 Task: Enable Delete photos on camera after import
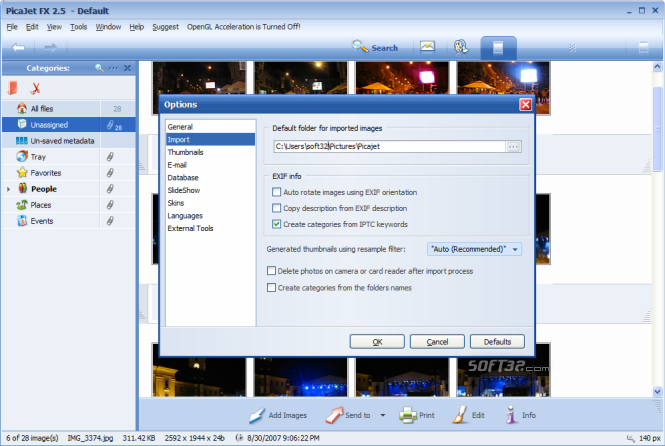[x=271, y=270]
